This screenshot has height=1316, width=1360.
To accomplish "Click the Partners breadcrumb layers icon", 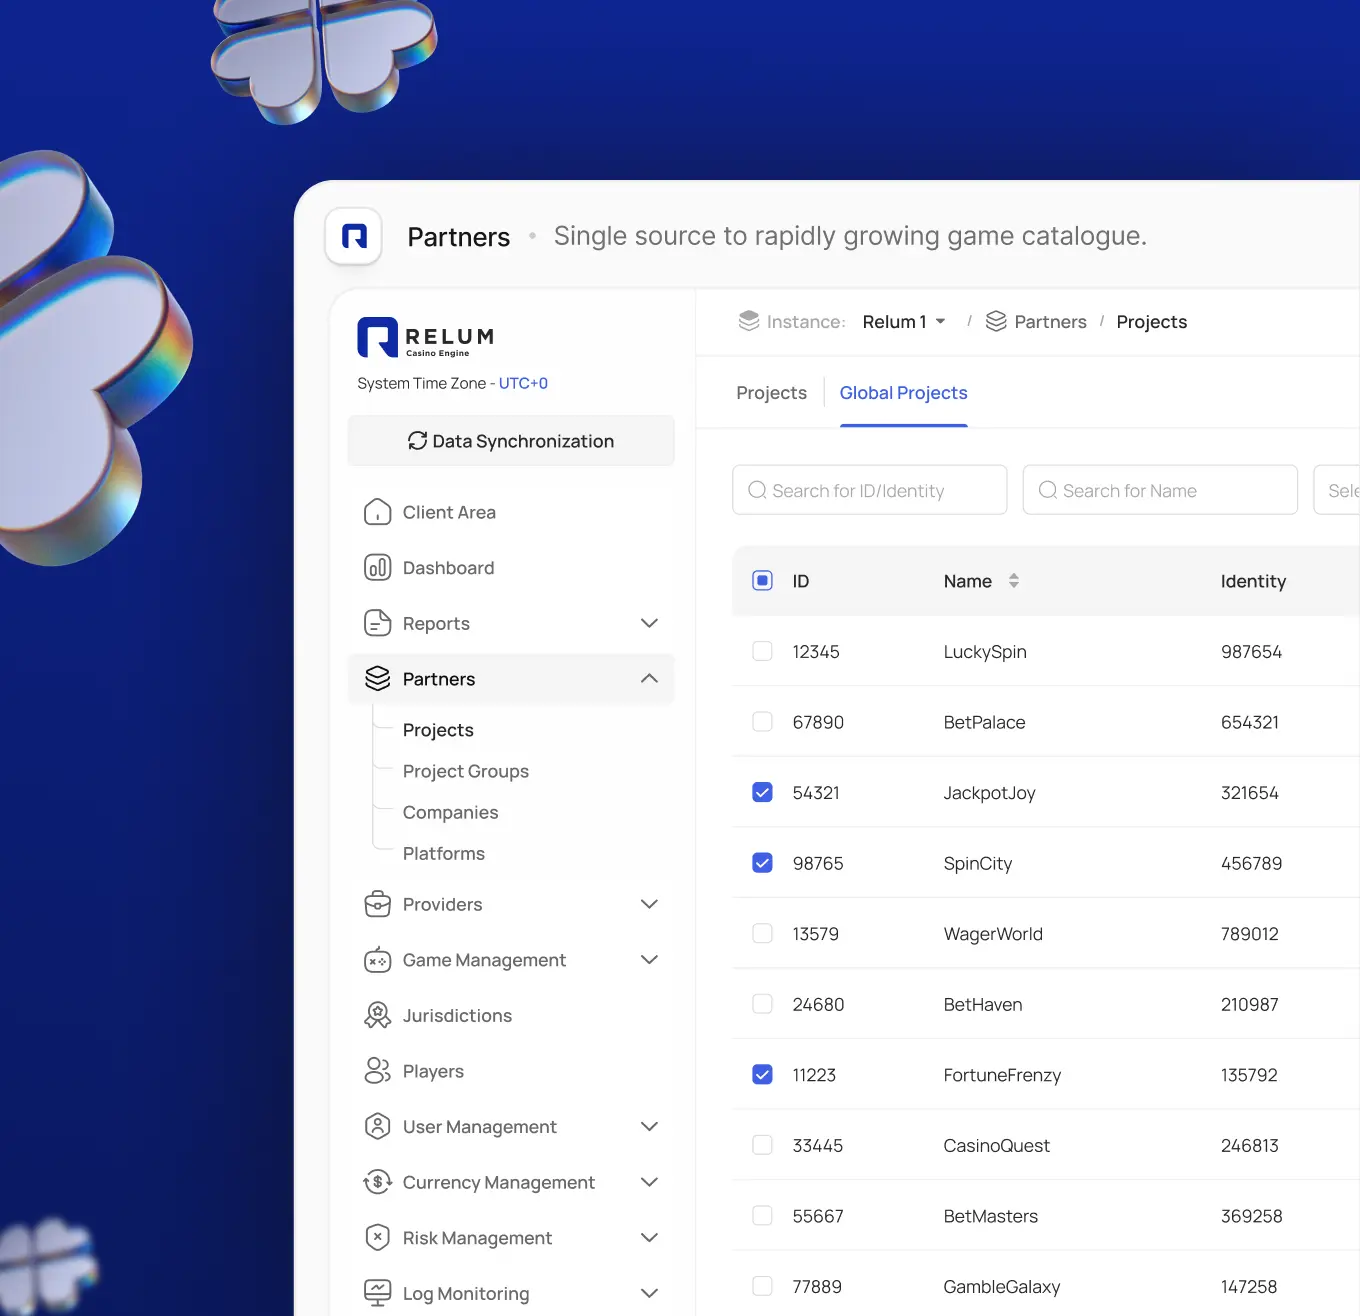I will [x=996, y=321].
